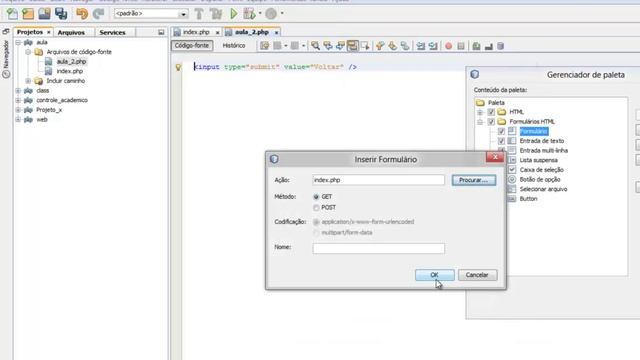
Task: Run the project with green play icon
Action: click(x=234, y=14)
